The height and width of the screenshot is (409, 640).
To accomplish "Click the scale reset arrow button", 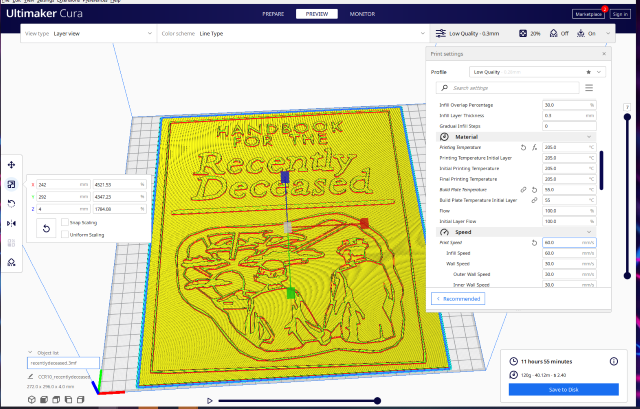I will 46,228.
